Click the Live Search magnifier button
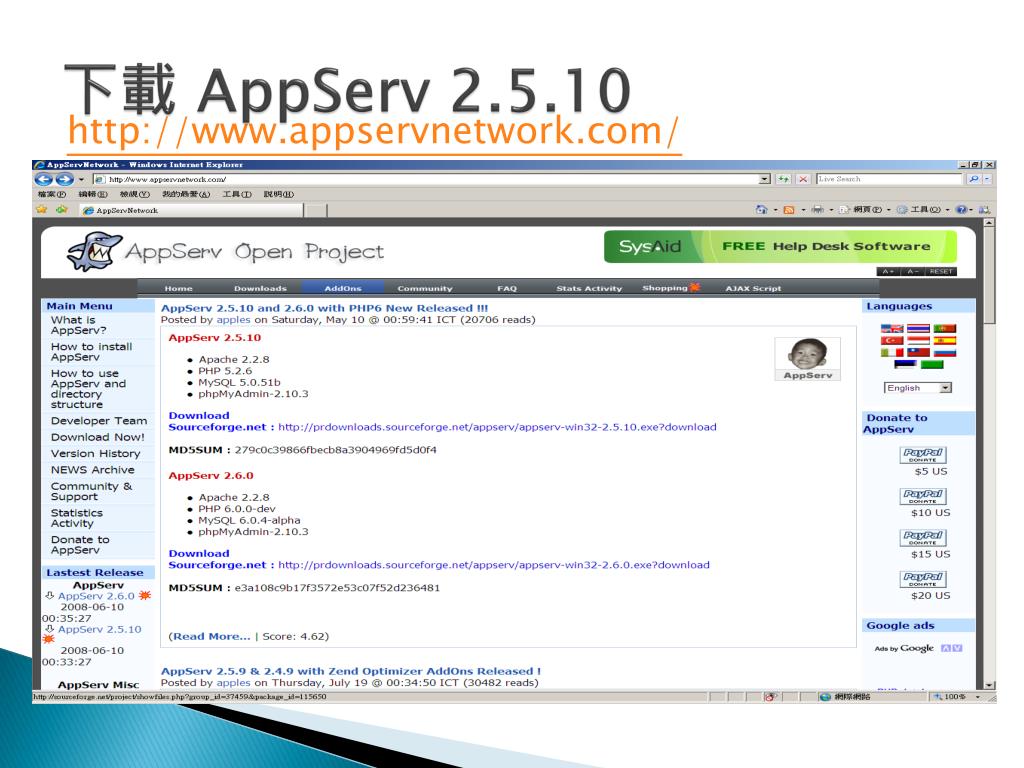Viewport: 1024px width, 768px height. (974, 179)
